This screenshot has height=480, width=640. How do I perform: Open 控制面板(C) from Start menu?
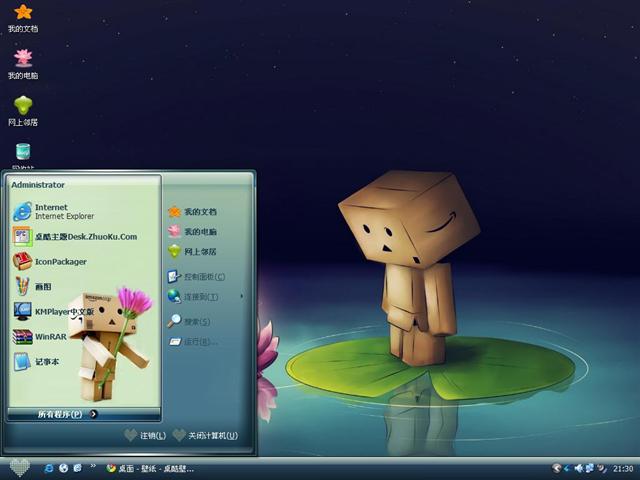pyautogui.click(x=203, y=277)
